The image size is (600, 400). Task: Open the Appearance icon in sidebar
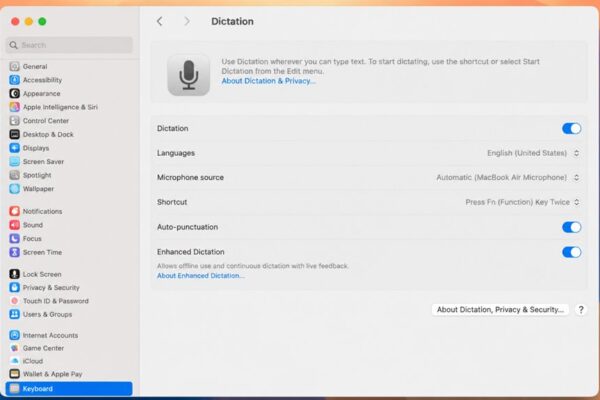(15, 93)
